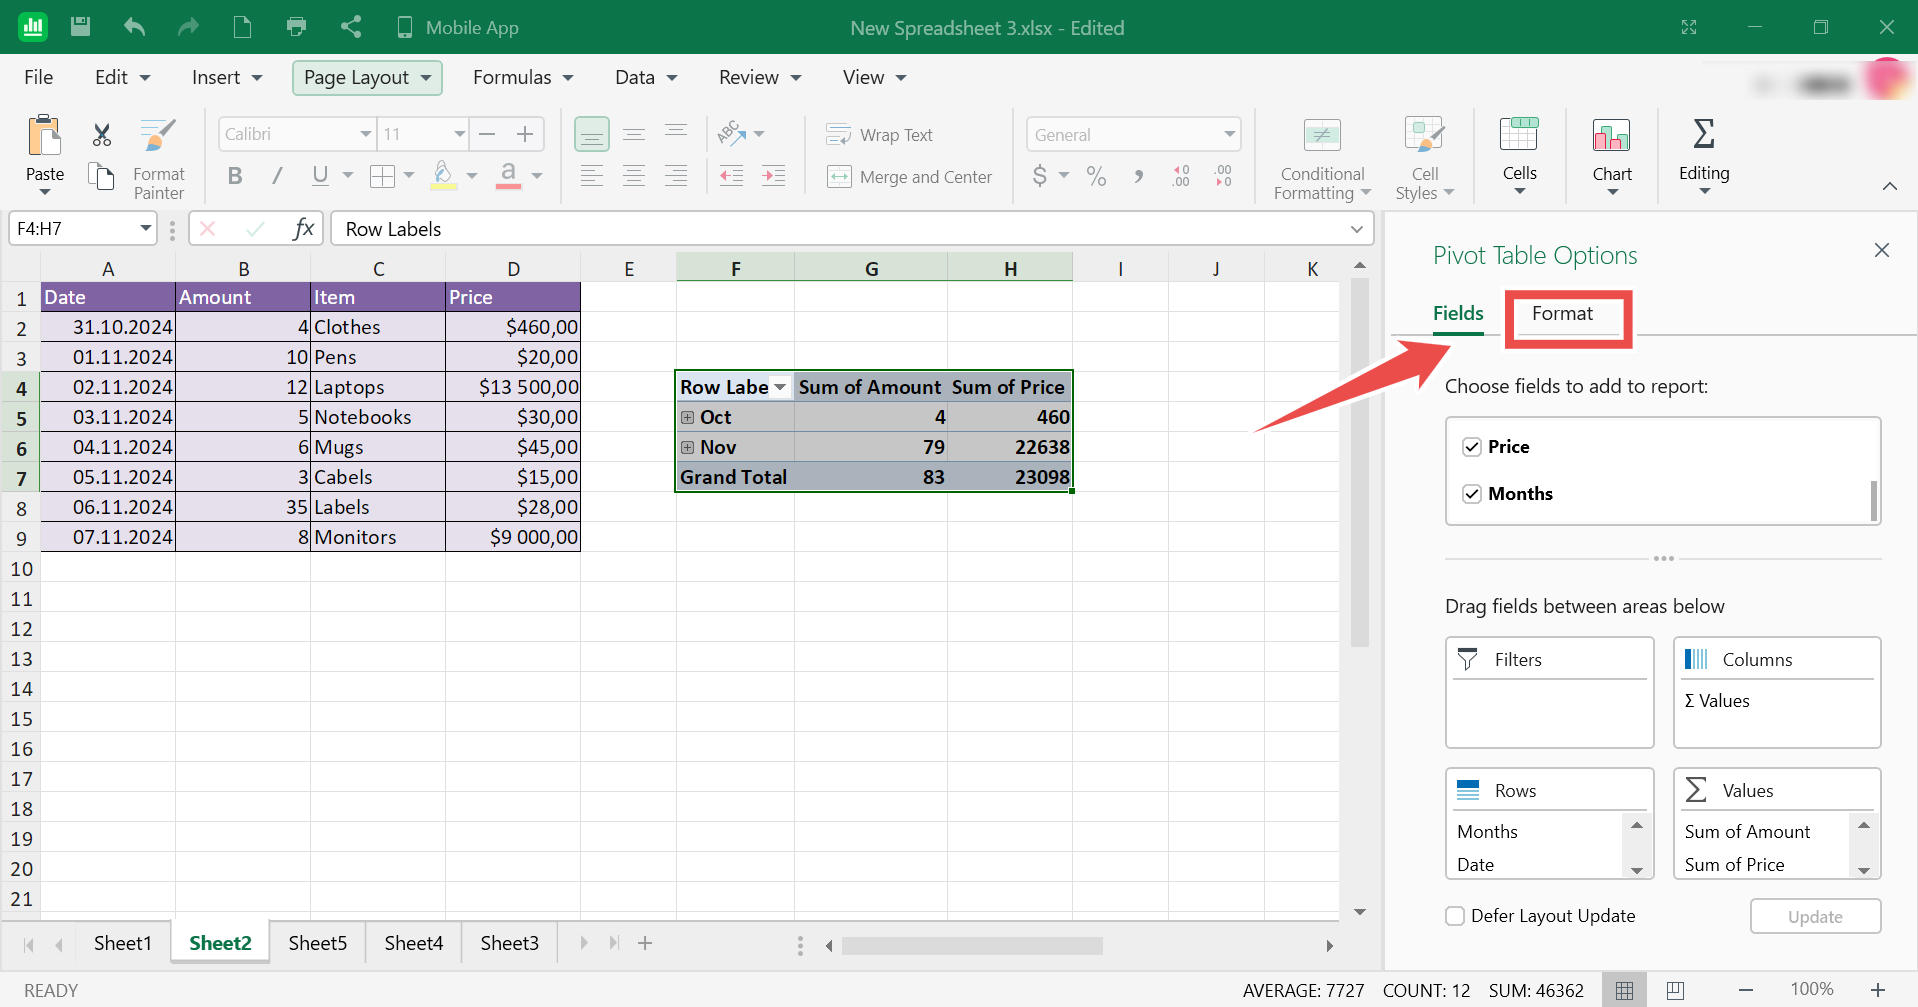
Task: Close the Pivot Table Options panel
Action: click(1882, 250)
